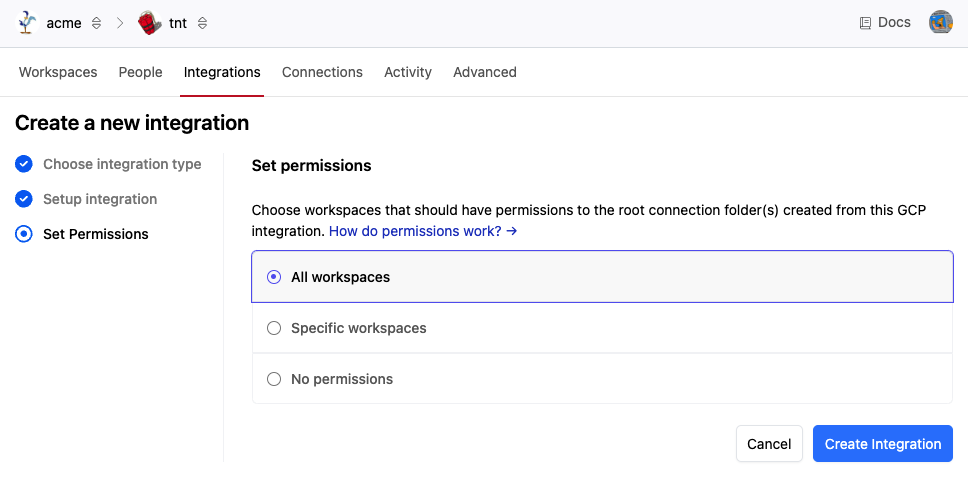The image size is (968, 489).
Task: Click the completed Choose integration type checkmark
Action: 24,164
